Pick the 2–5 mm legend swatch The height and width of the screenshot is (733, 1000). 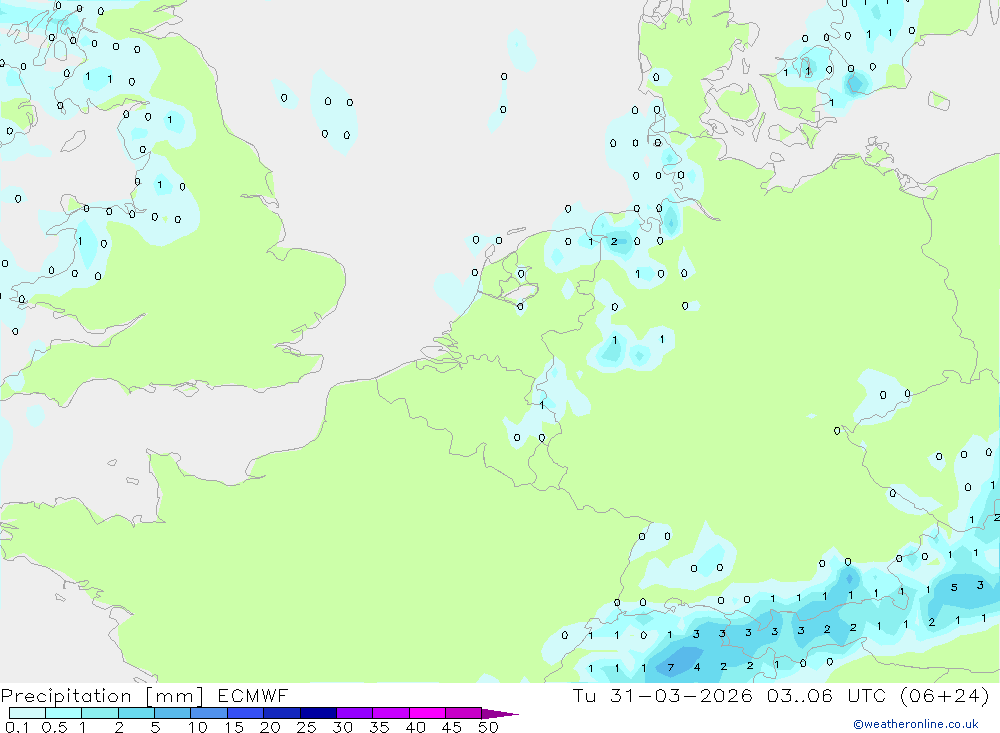136,713
